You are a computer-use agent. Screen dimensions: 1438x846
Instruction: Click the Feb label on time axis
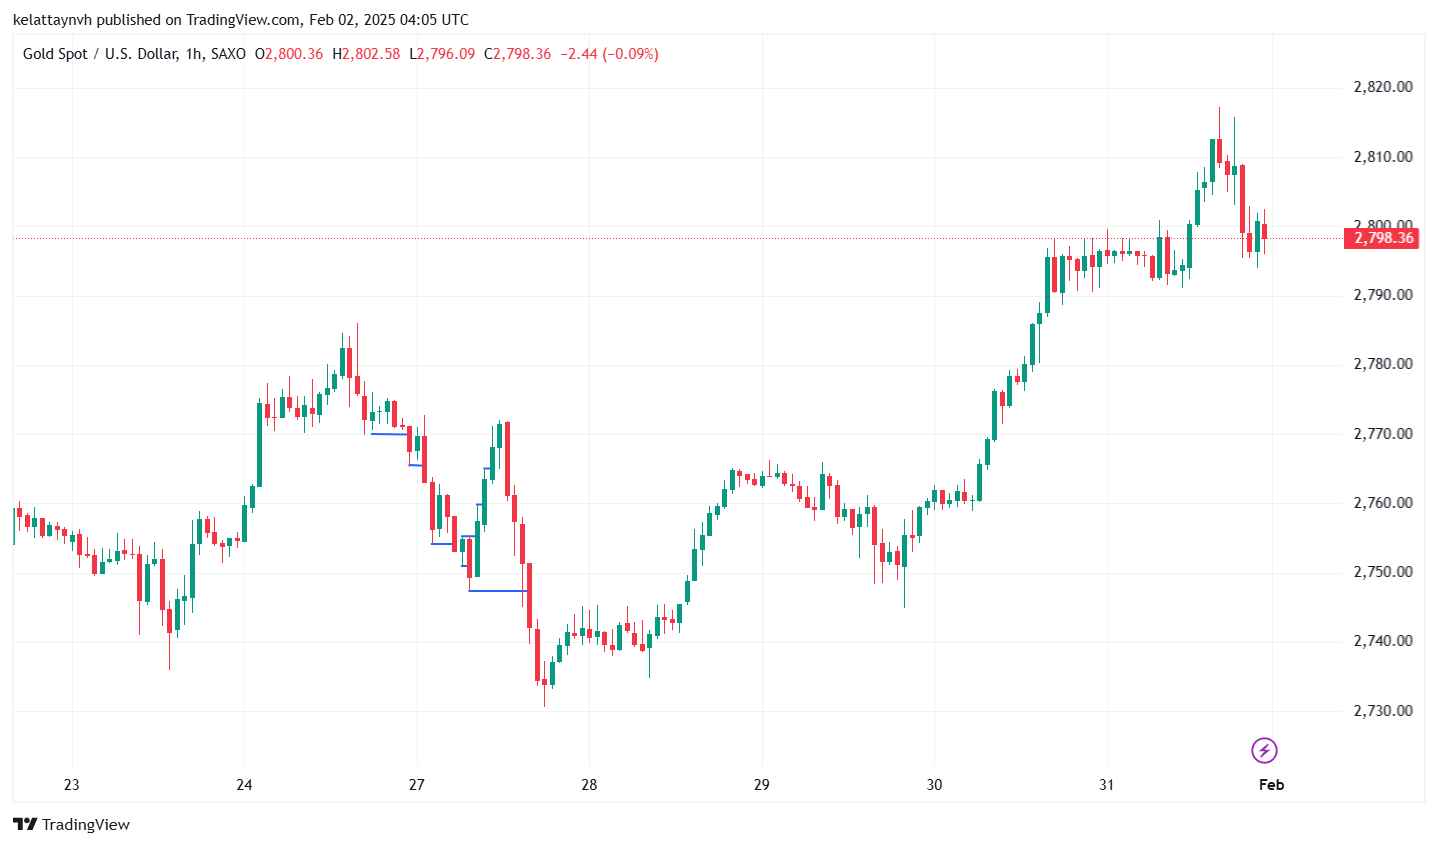pyautogui.click(x=1271, y=785)
